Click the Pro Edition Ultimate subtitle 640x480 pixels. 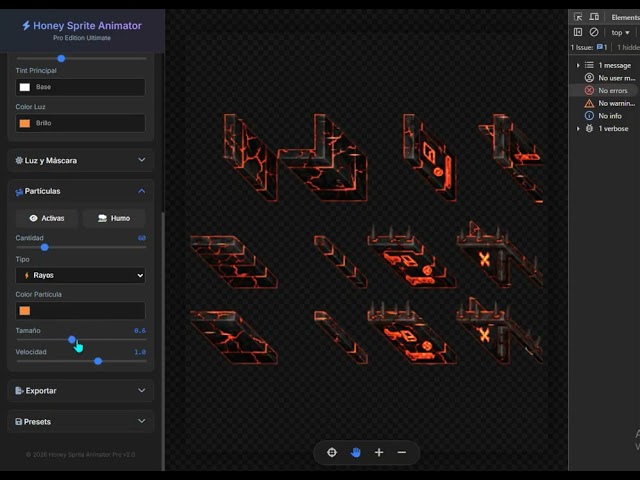(82, 38)
